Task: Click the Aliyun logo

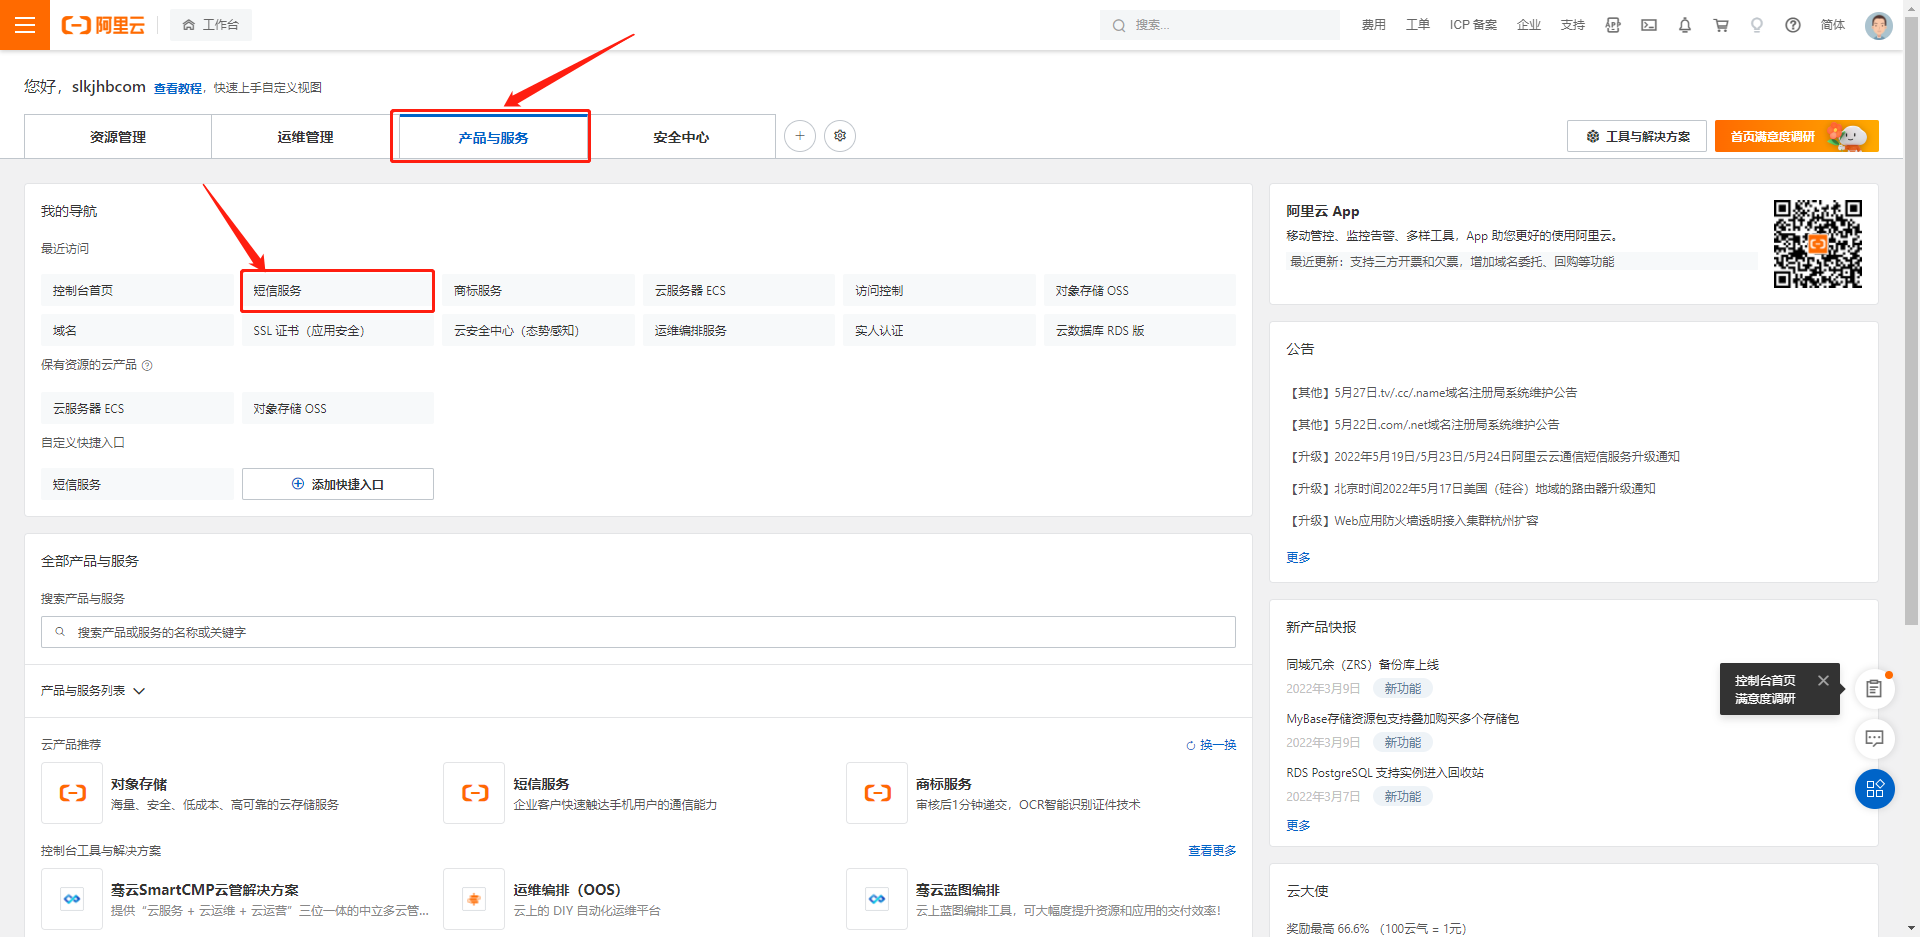Action: tap(103, 25)
